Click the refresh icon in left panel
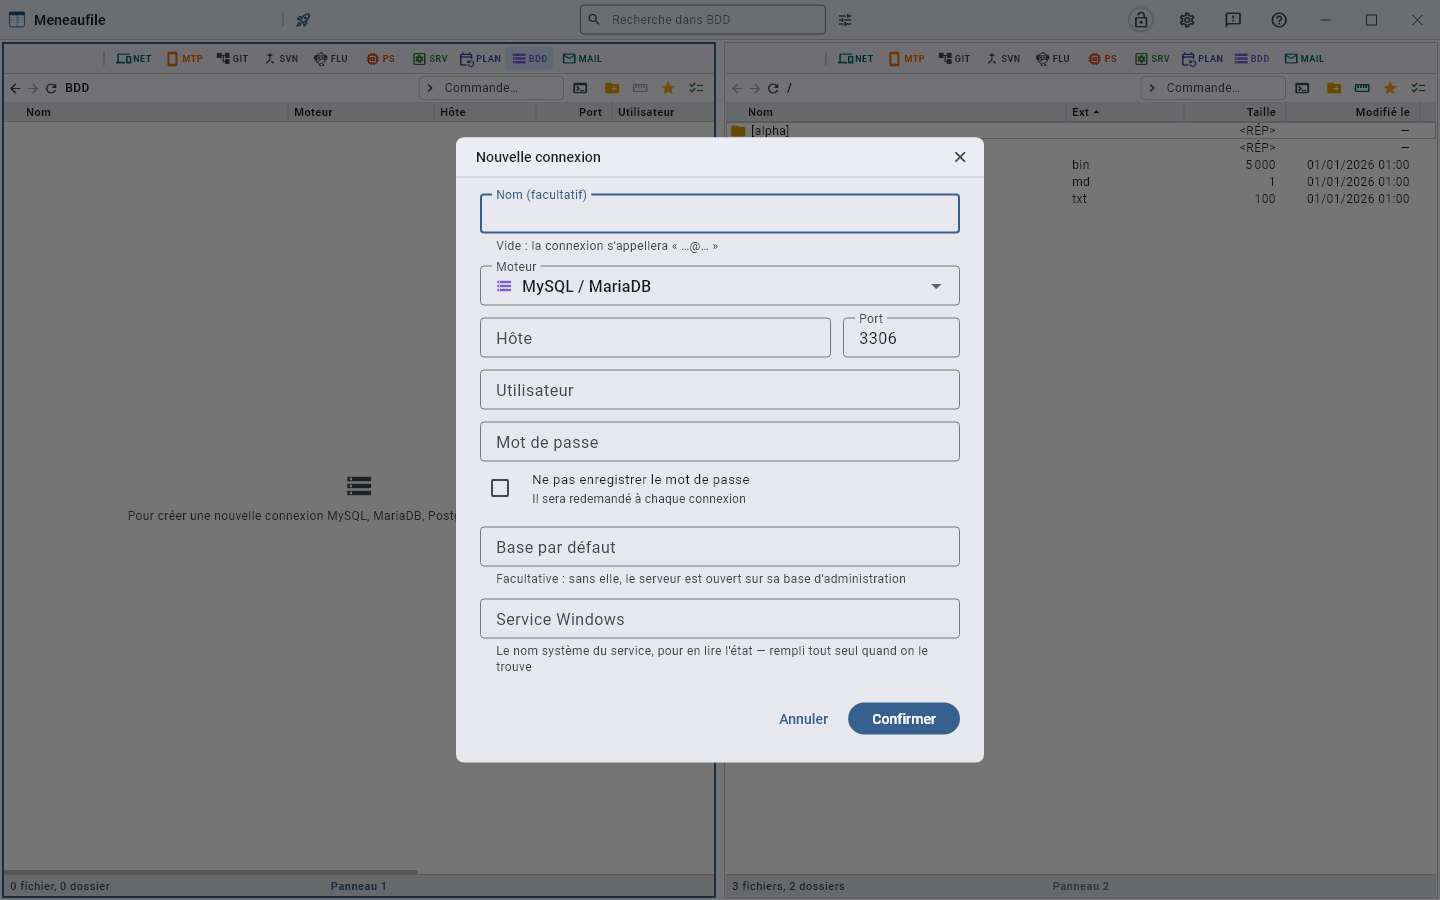Viewport: 1440px width, 900px height. (x=51, y=88)
